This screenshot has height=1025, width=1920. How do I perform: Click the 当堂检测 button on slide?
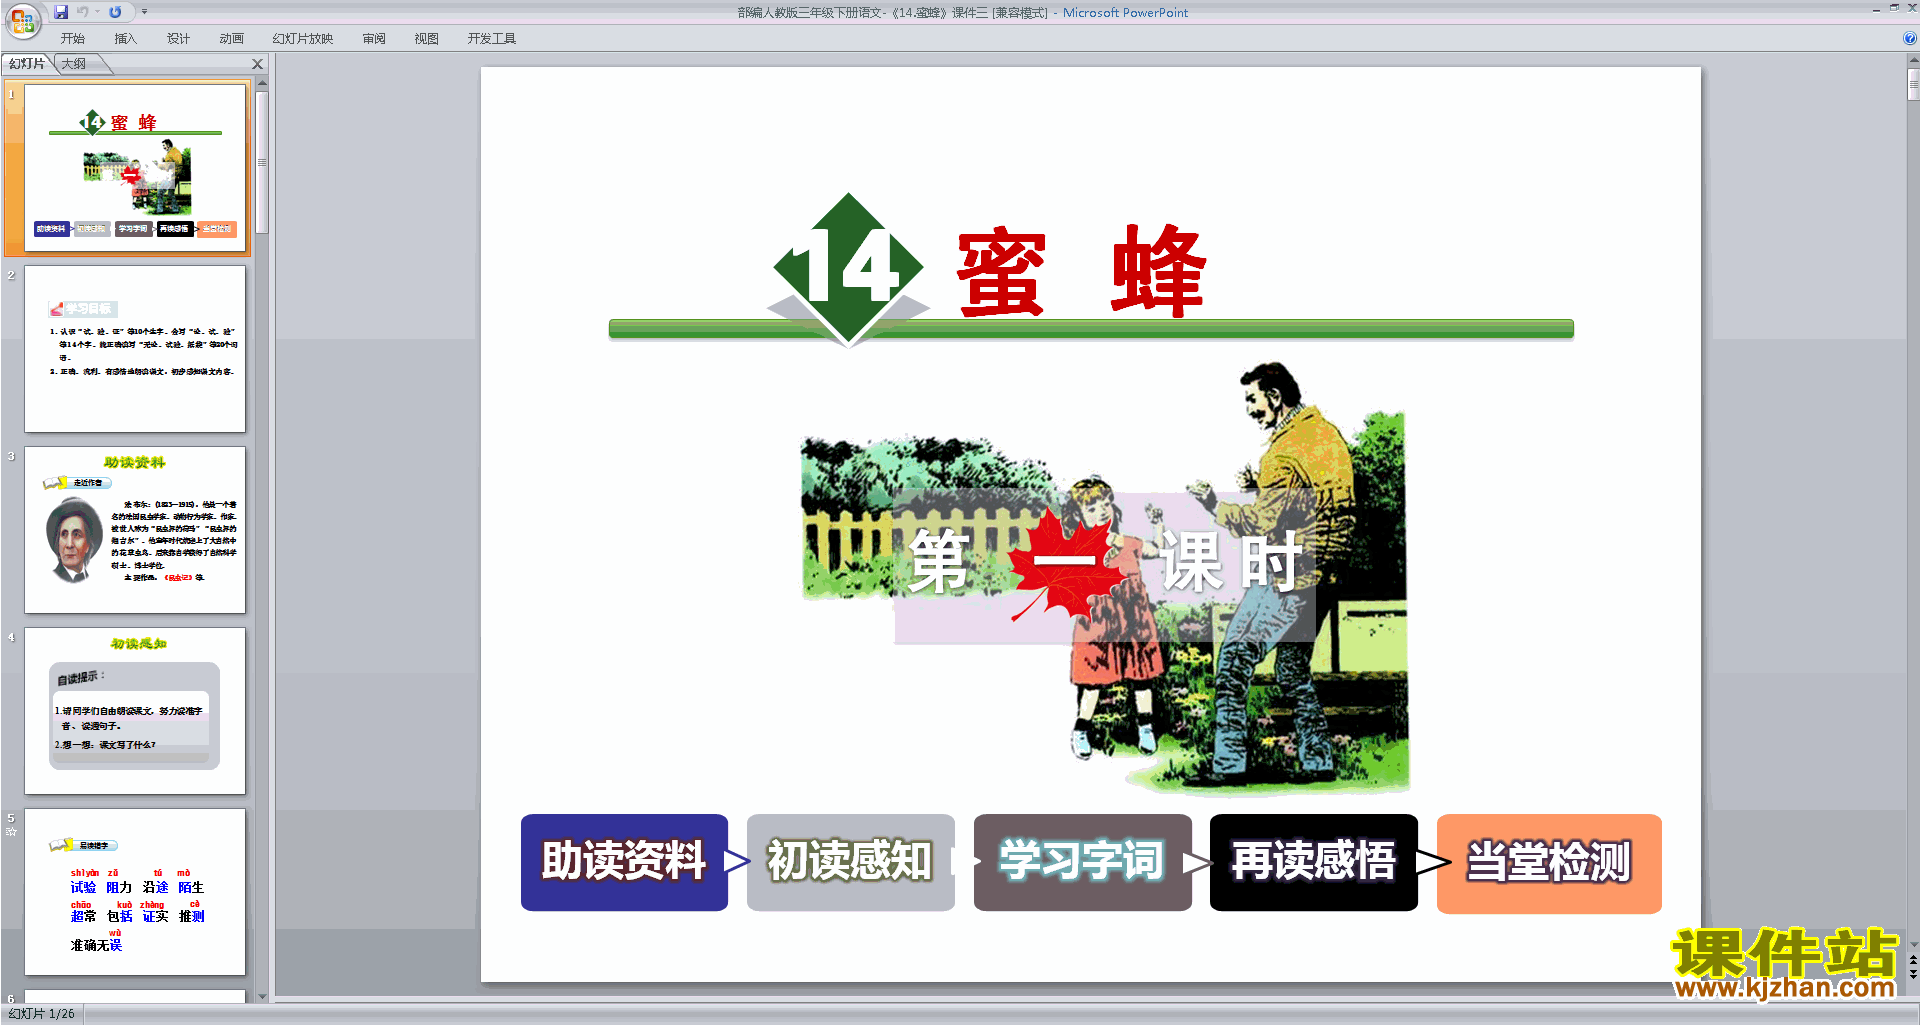(x=1549, y=863)
